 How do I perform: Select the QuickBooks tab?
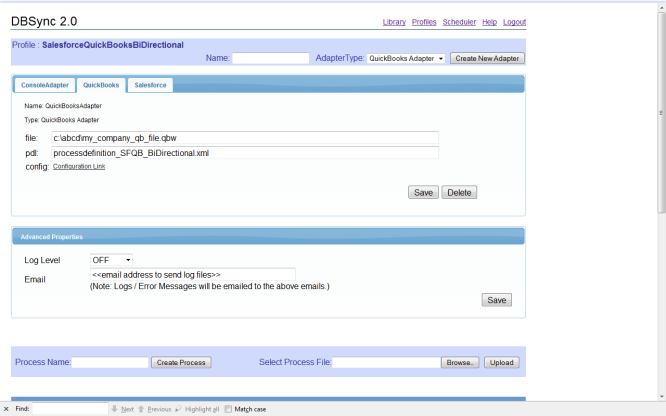click(x=101, y=86)
